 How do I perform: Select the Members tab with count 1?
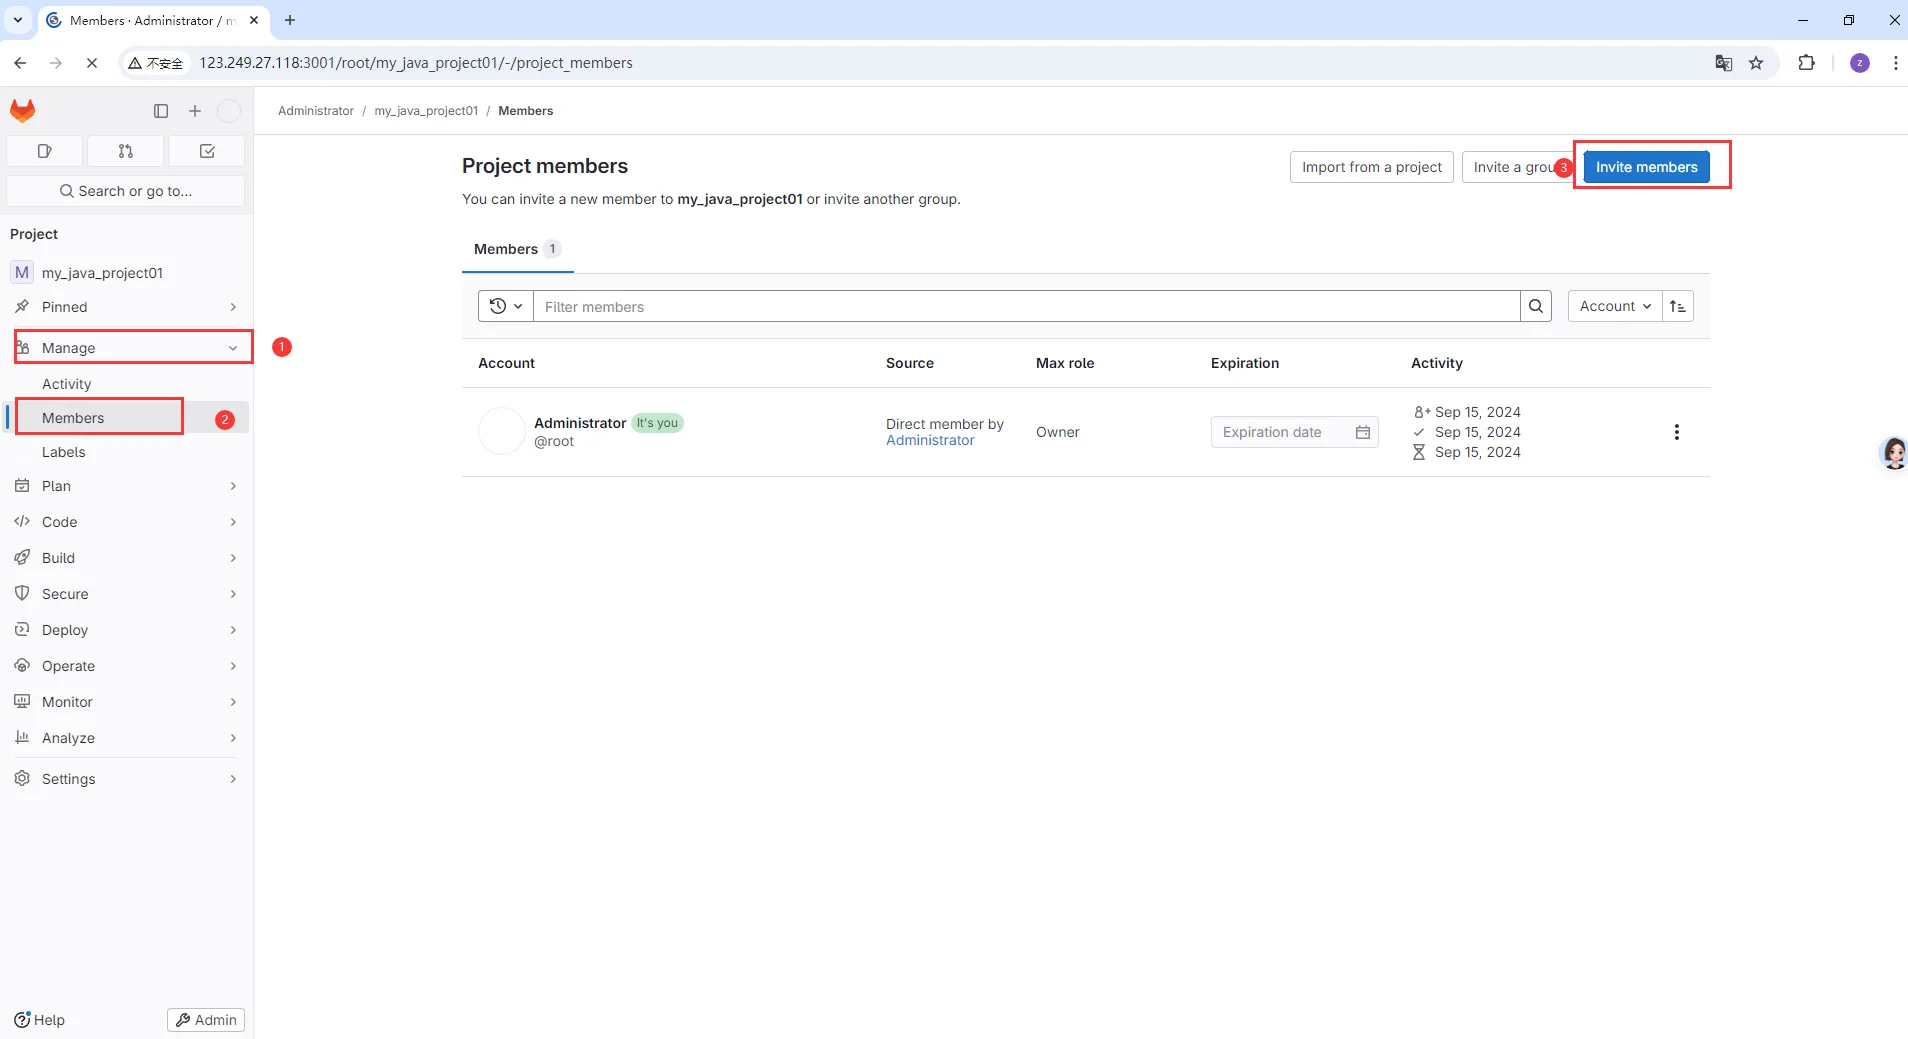click(517, 249)
